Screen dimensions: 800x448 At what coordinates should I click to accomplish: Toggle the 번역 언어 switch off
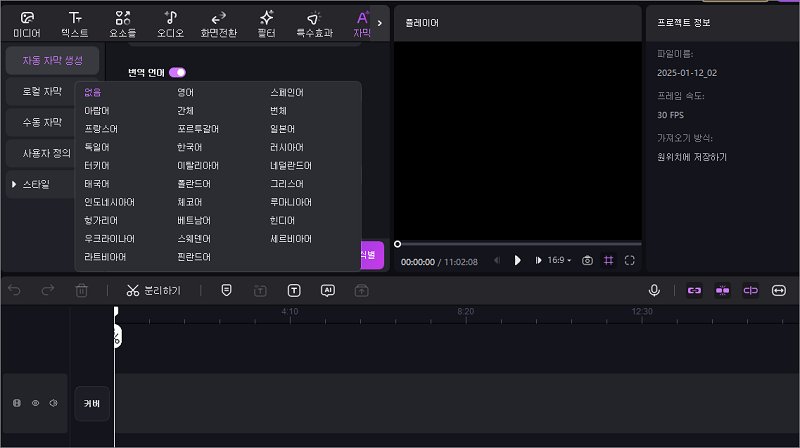[x=177, y=72]
